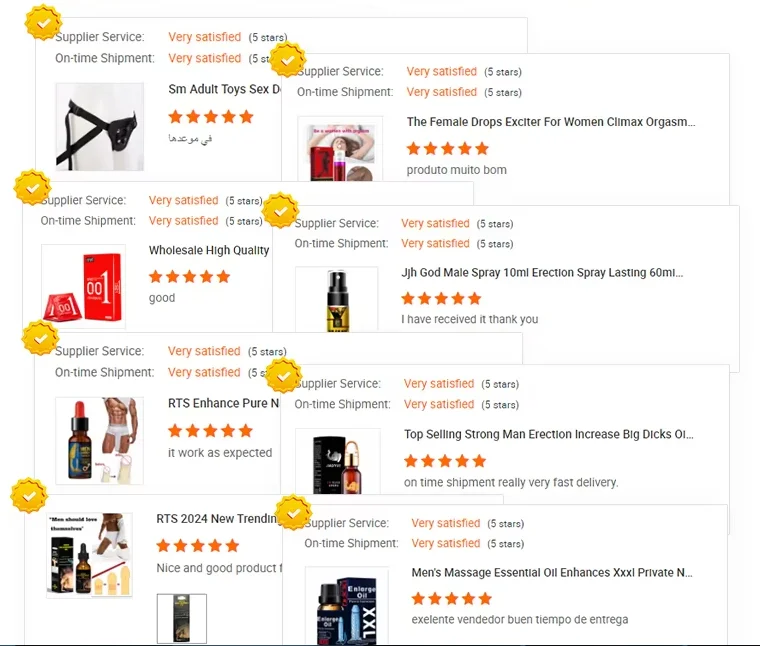The width and height of the screenshot is (760, 646).
Task: Open the red 001 box product thumbnail
Action: (83, 286)
